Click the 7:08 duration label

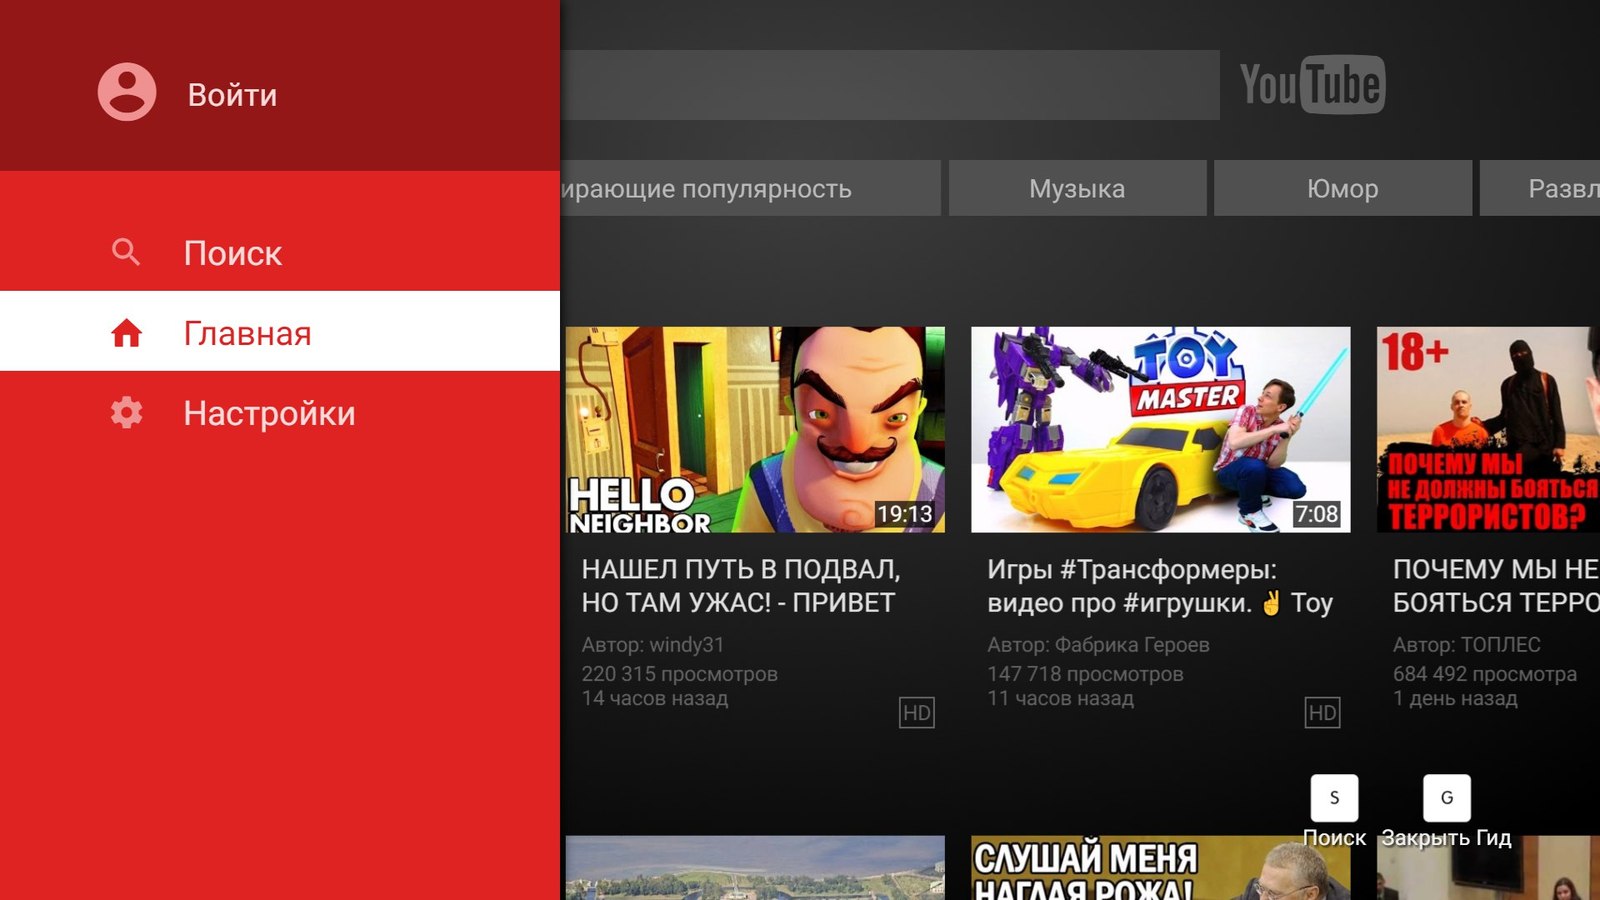(1317, 514)
